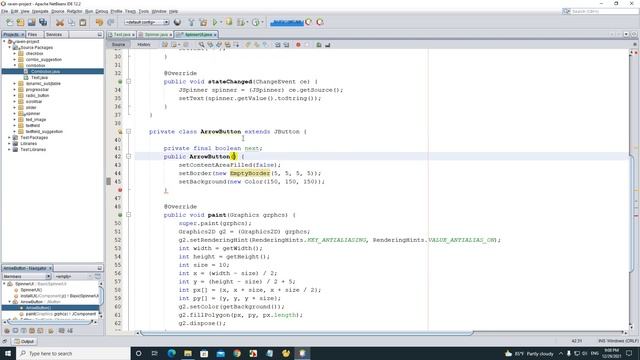Image resolution: width=640 pixels, height=360 pixels.
Task: Toggle Show Static Members filter in Navigator
Action: click(x=24, y=331)
